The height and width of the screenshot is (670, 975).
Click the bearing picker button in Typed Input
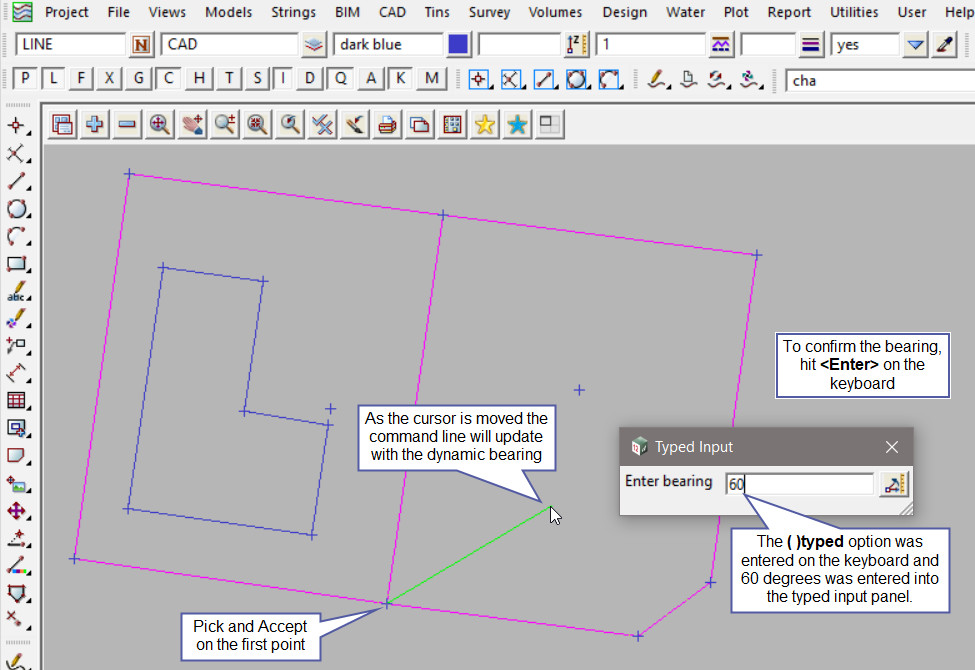coord(892,485)
